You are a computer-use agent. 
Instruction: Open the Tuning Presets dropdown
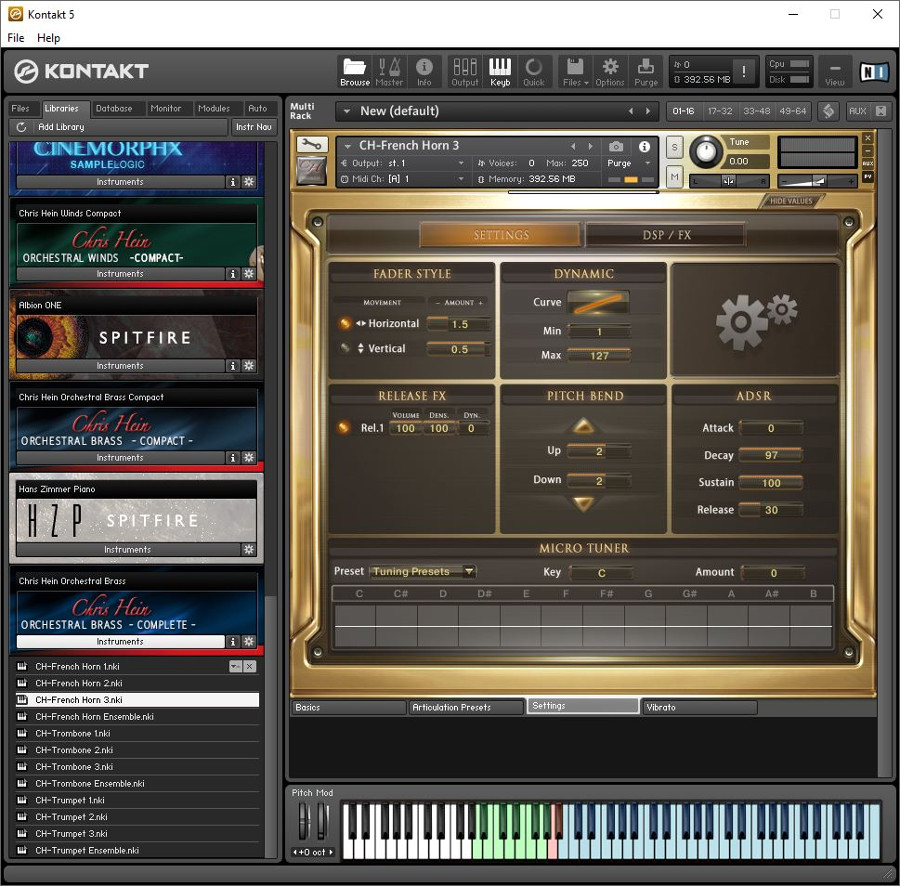423,572
